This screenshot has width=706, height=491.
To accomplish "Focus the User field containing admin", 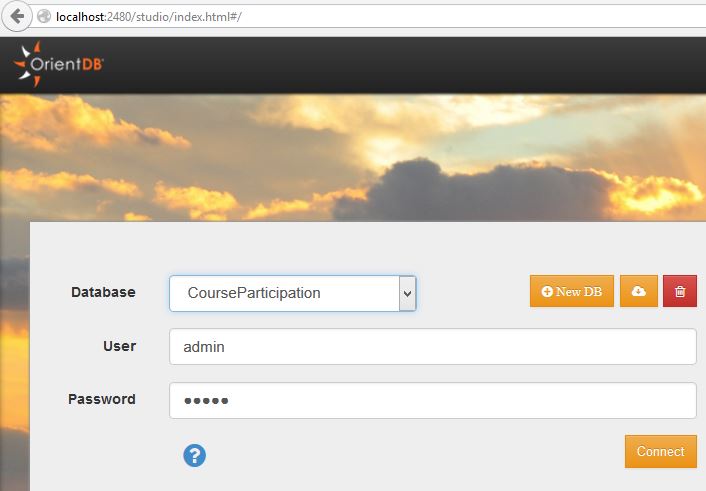I will pyautogui.click(x=432, y=347).
